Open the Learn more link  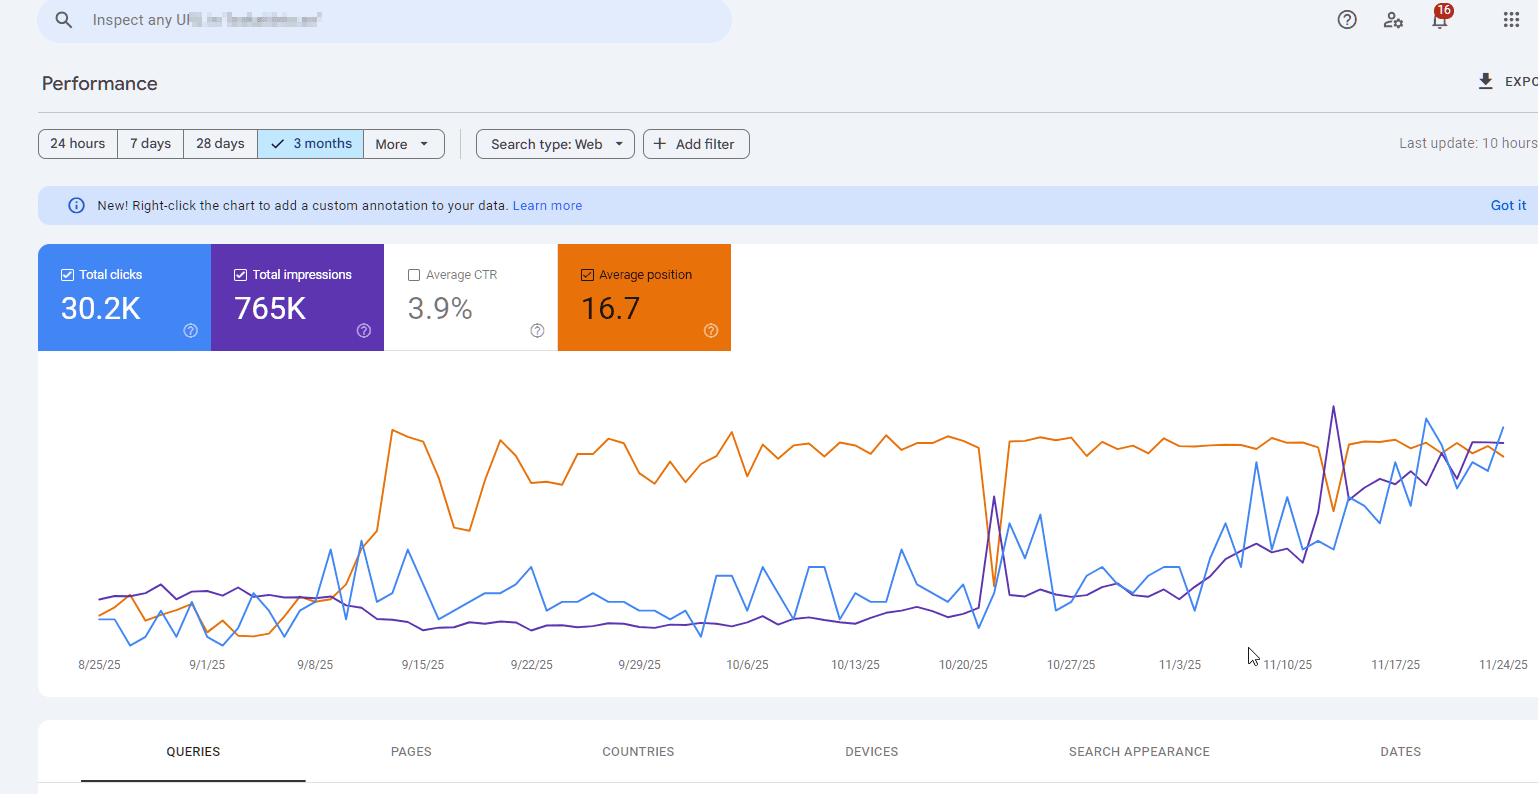pyautogui.click(x=547, y=206)
